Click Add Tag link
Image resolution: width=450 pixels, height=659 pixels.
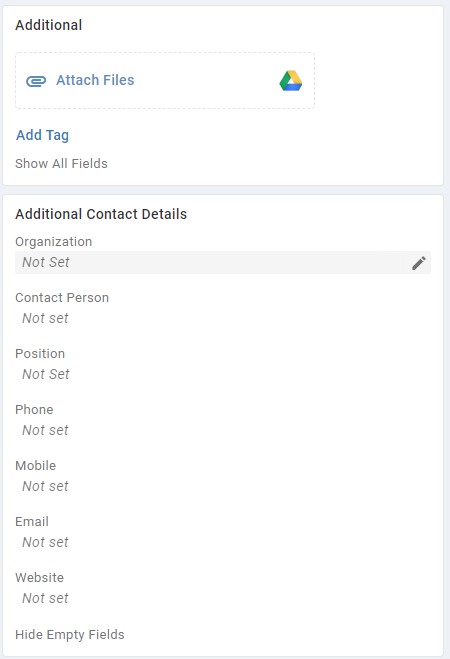pos(42,135)
